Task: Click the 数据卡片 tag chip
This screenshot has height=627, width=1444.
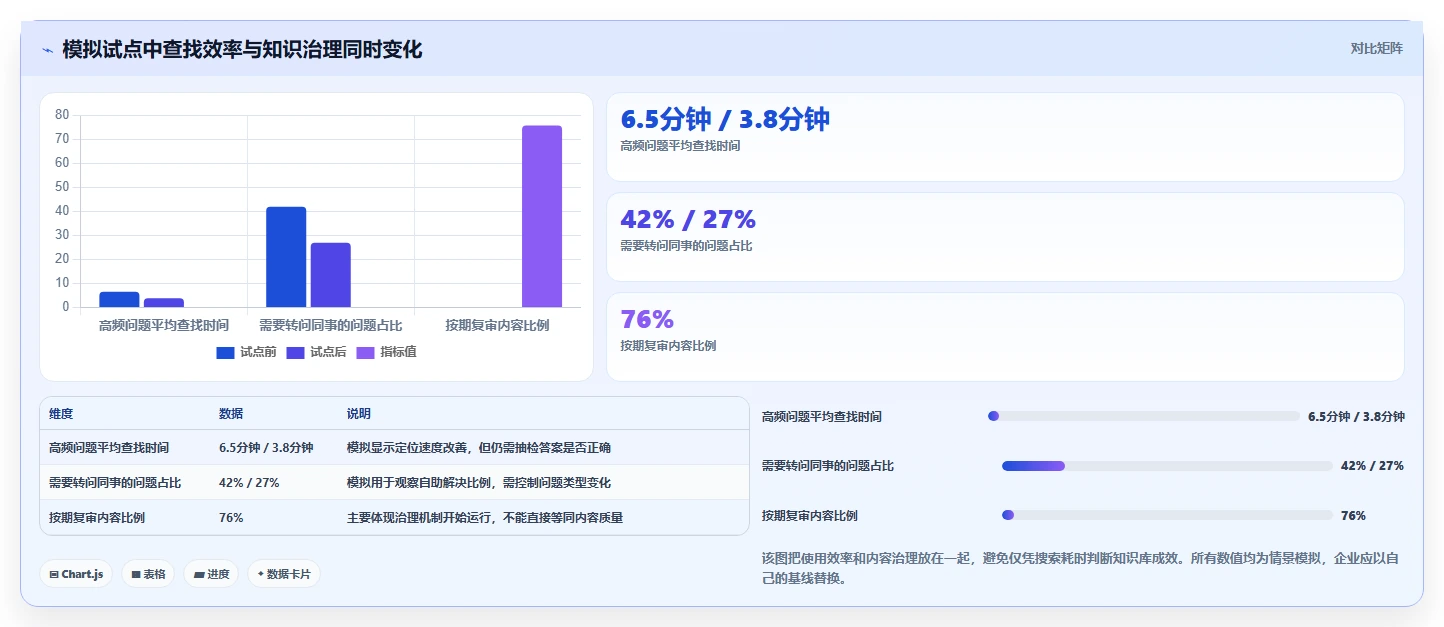Action: tap(284, 574)
